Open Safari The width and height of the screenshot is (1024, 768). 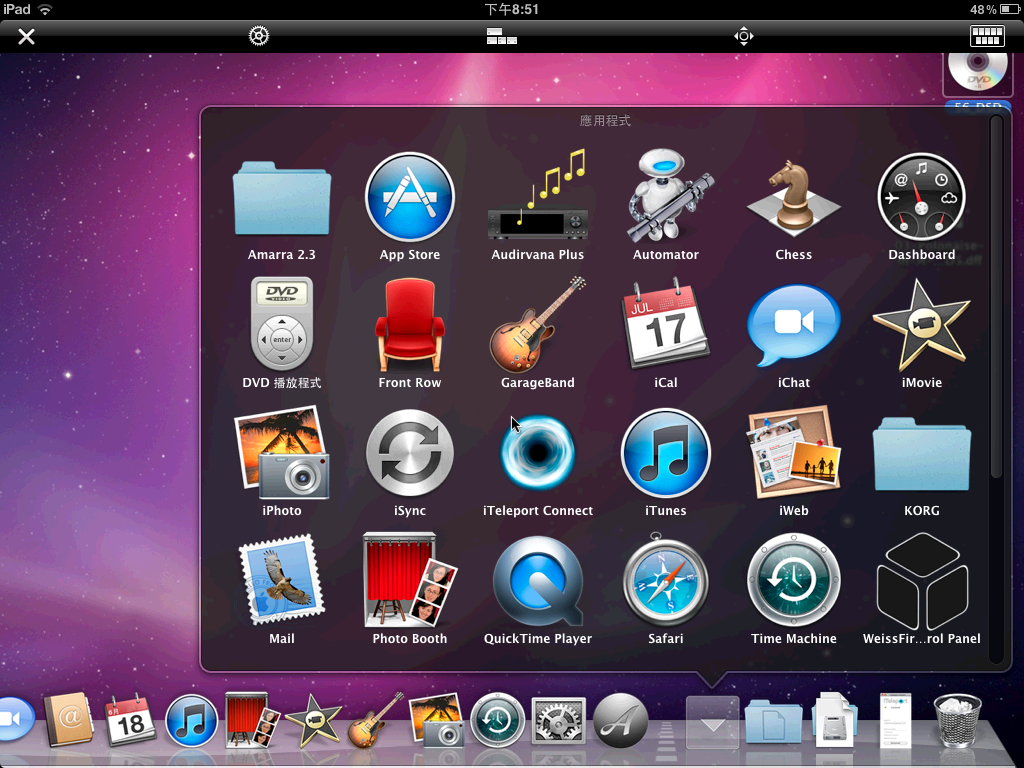coord(665,580)
